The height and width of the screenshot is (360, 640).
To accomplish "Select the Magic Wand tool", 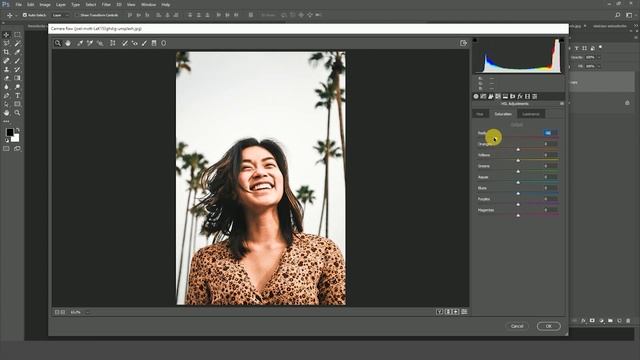I will point(18,43).
